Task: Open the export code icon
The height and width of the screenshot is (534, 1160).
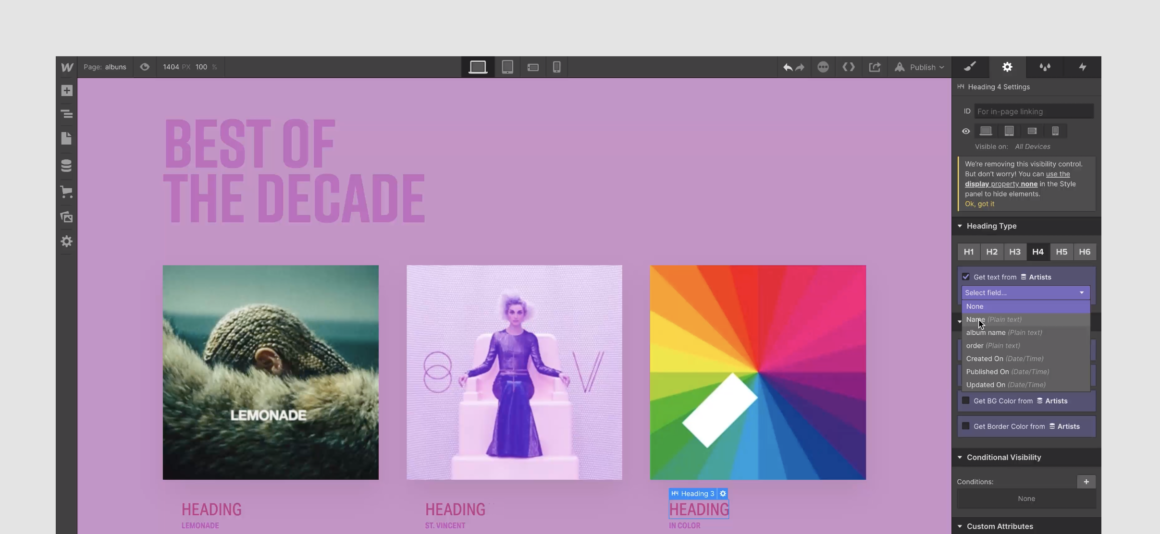Action: 849,67
